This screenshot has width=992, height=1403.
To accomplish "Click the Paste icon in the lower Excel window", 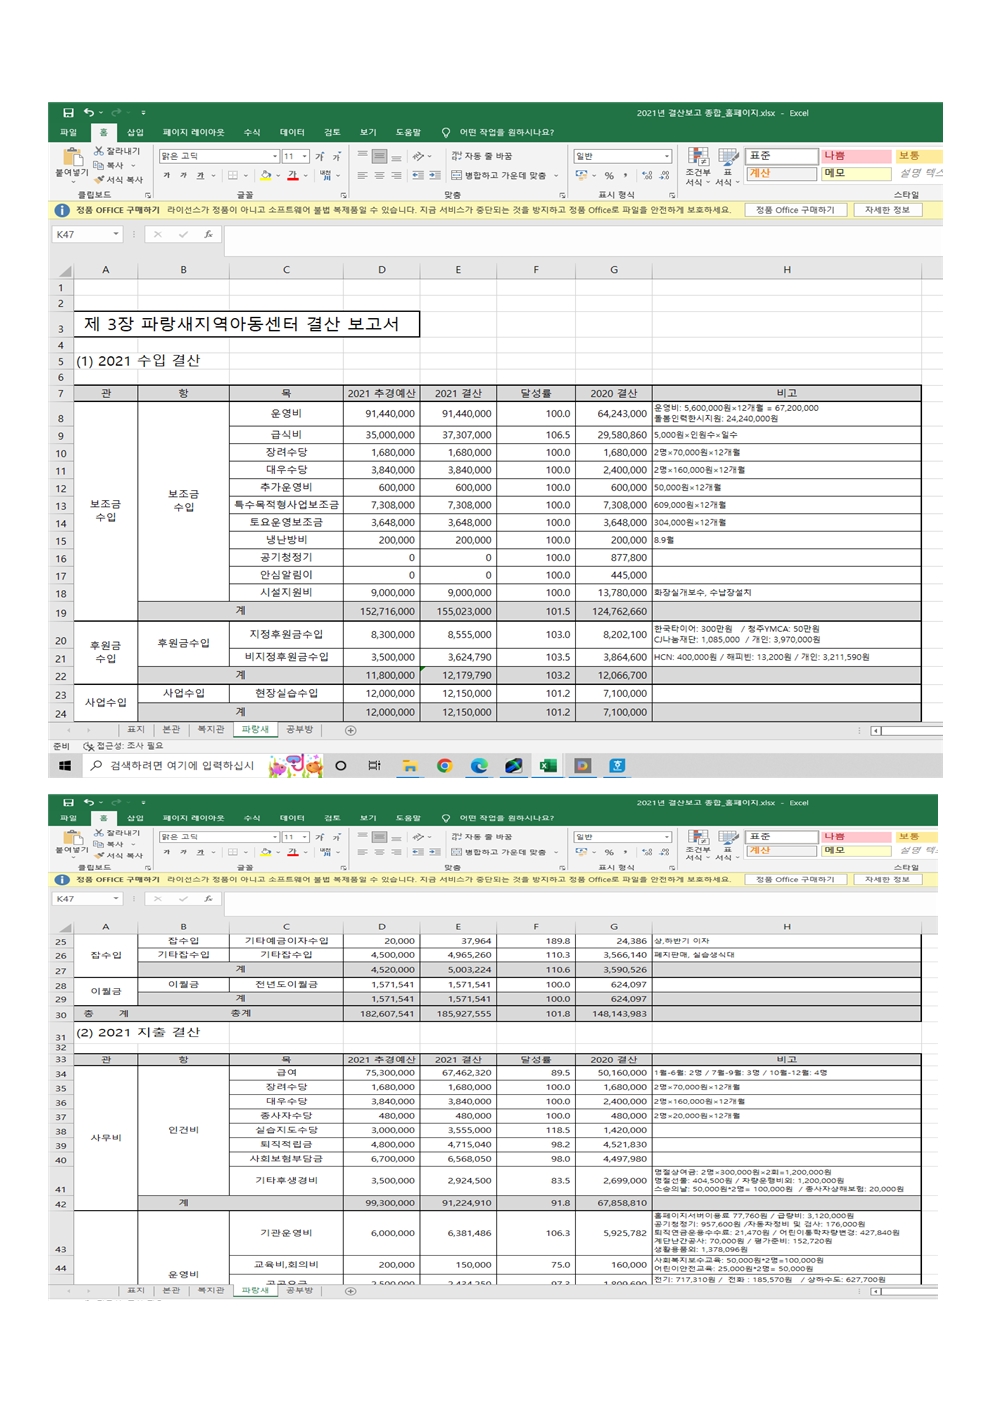I will click(72, 839).
